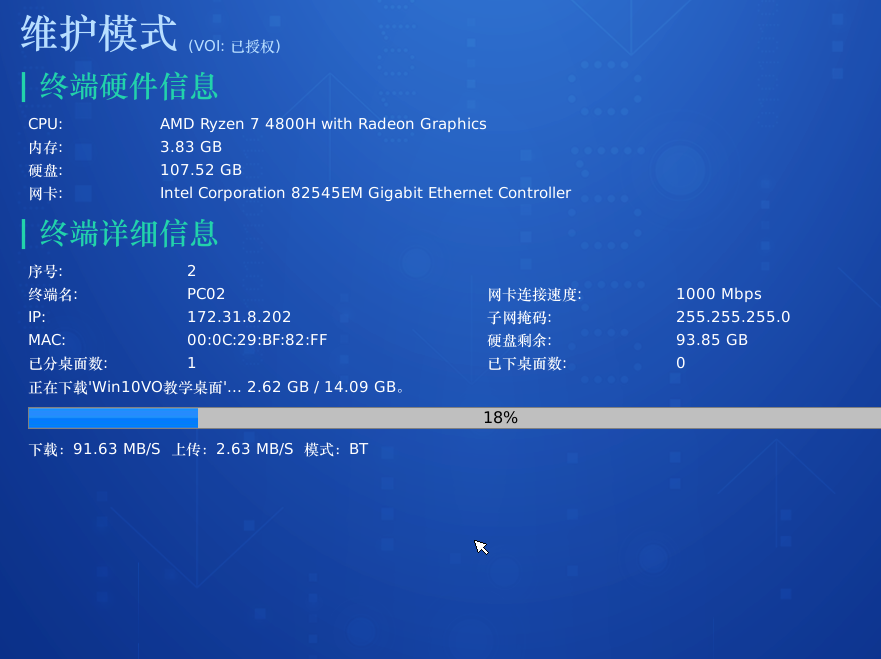Image resolution: width=881 pixels, height=659 pixels.
Task: Click the IP address 172.31.8.202
Action: 239,317
